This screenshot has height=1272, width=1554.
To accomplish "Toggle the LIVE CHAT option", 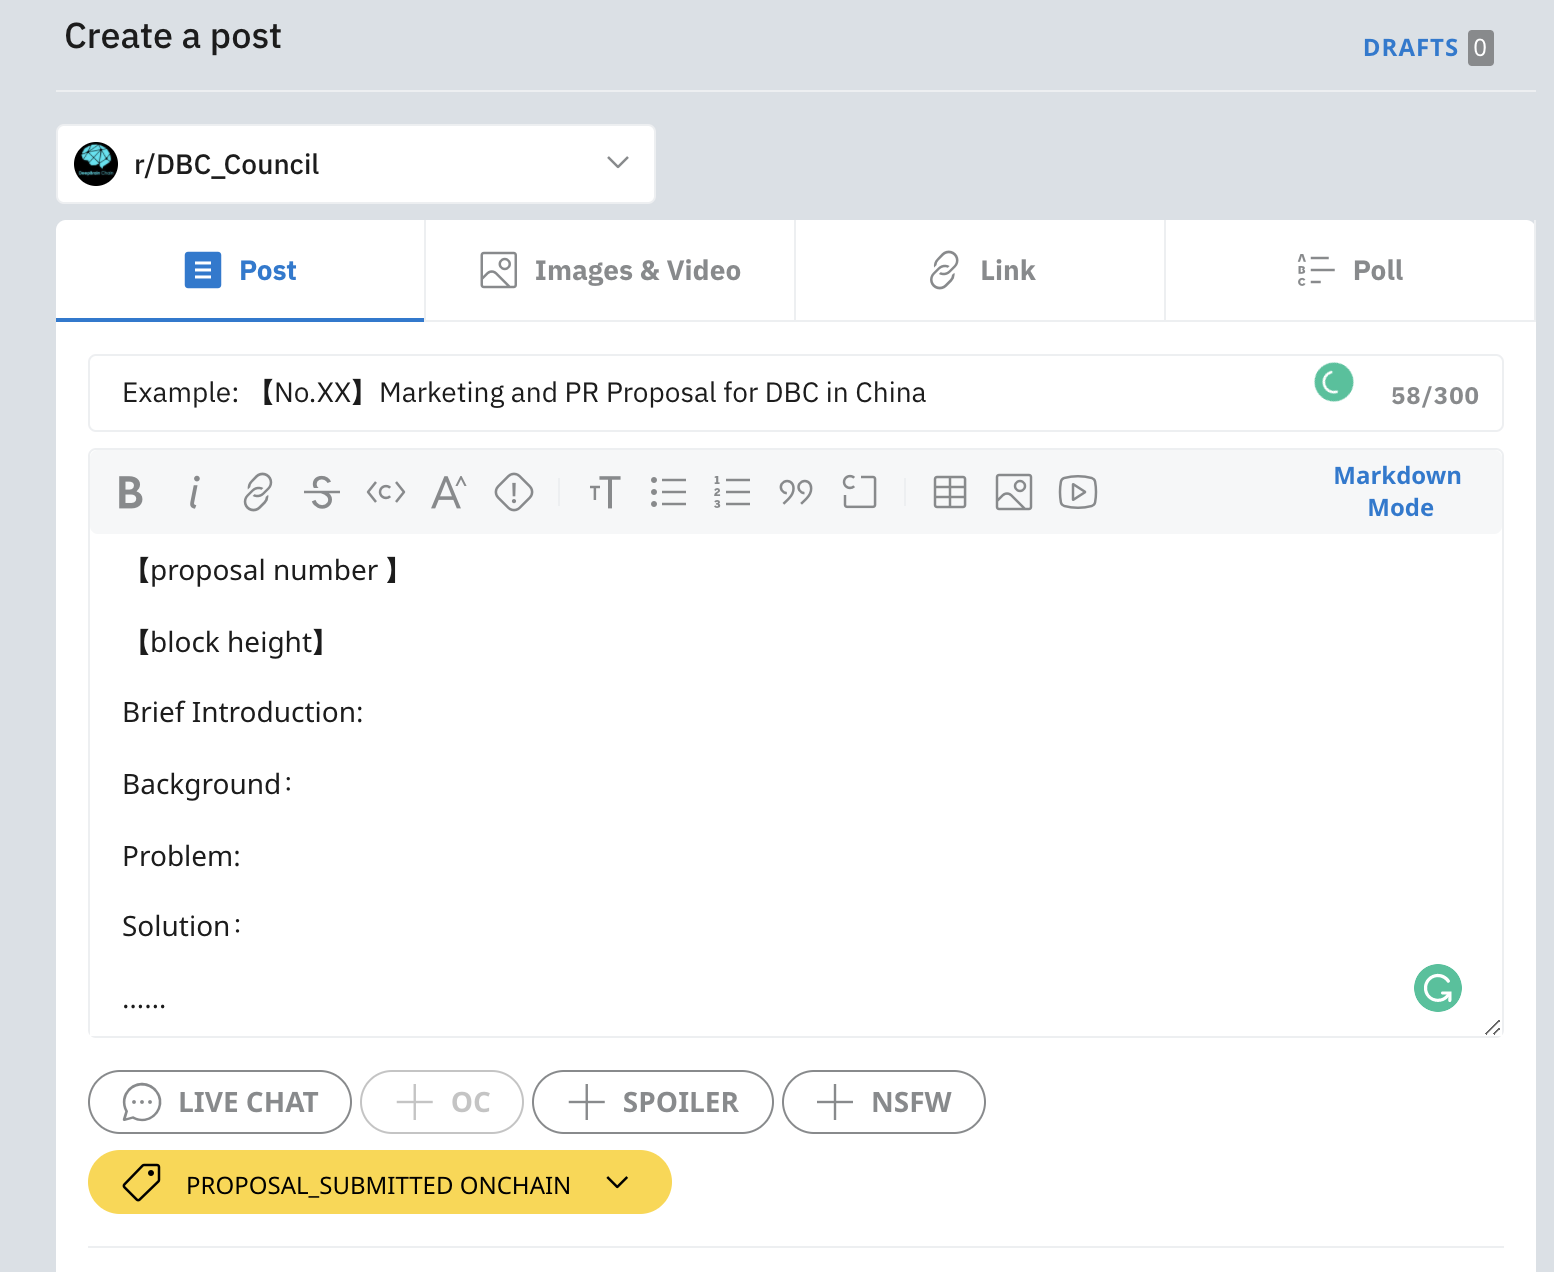I will [x=220, y=1102].
